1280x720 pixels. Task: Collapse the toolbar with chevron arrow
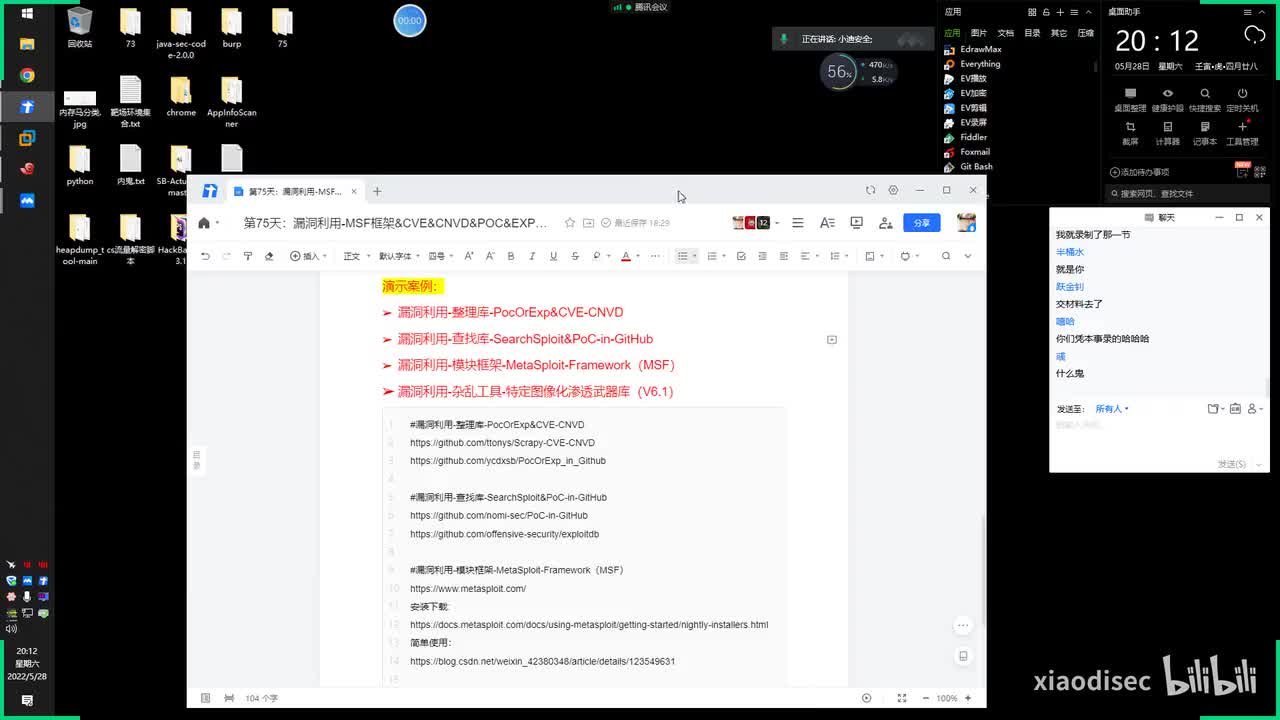coord(967,256)
